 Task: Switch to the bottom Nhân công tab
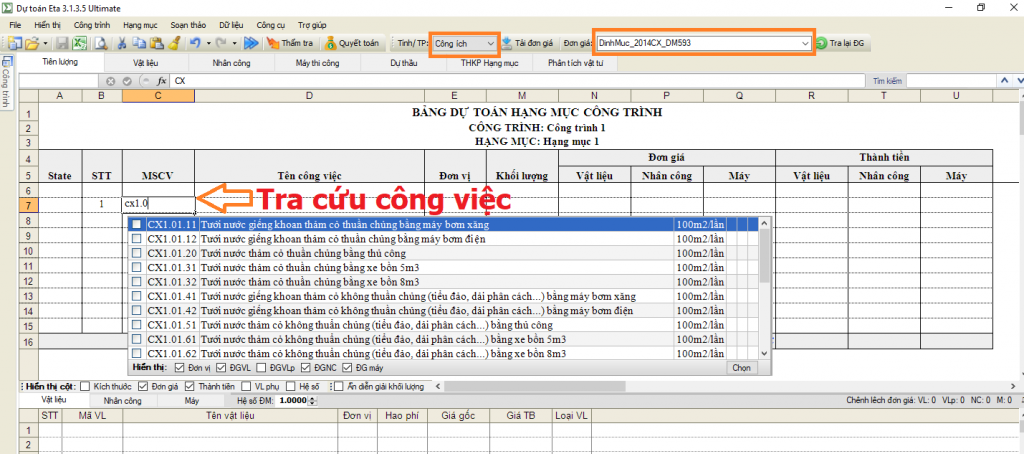(x=122, y=400)
